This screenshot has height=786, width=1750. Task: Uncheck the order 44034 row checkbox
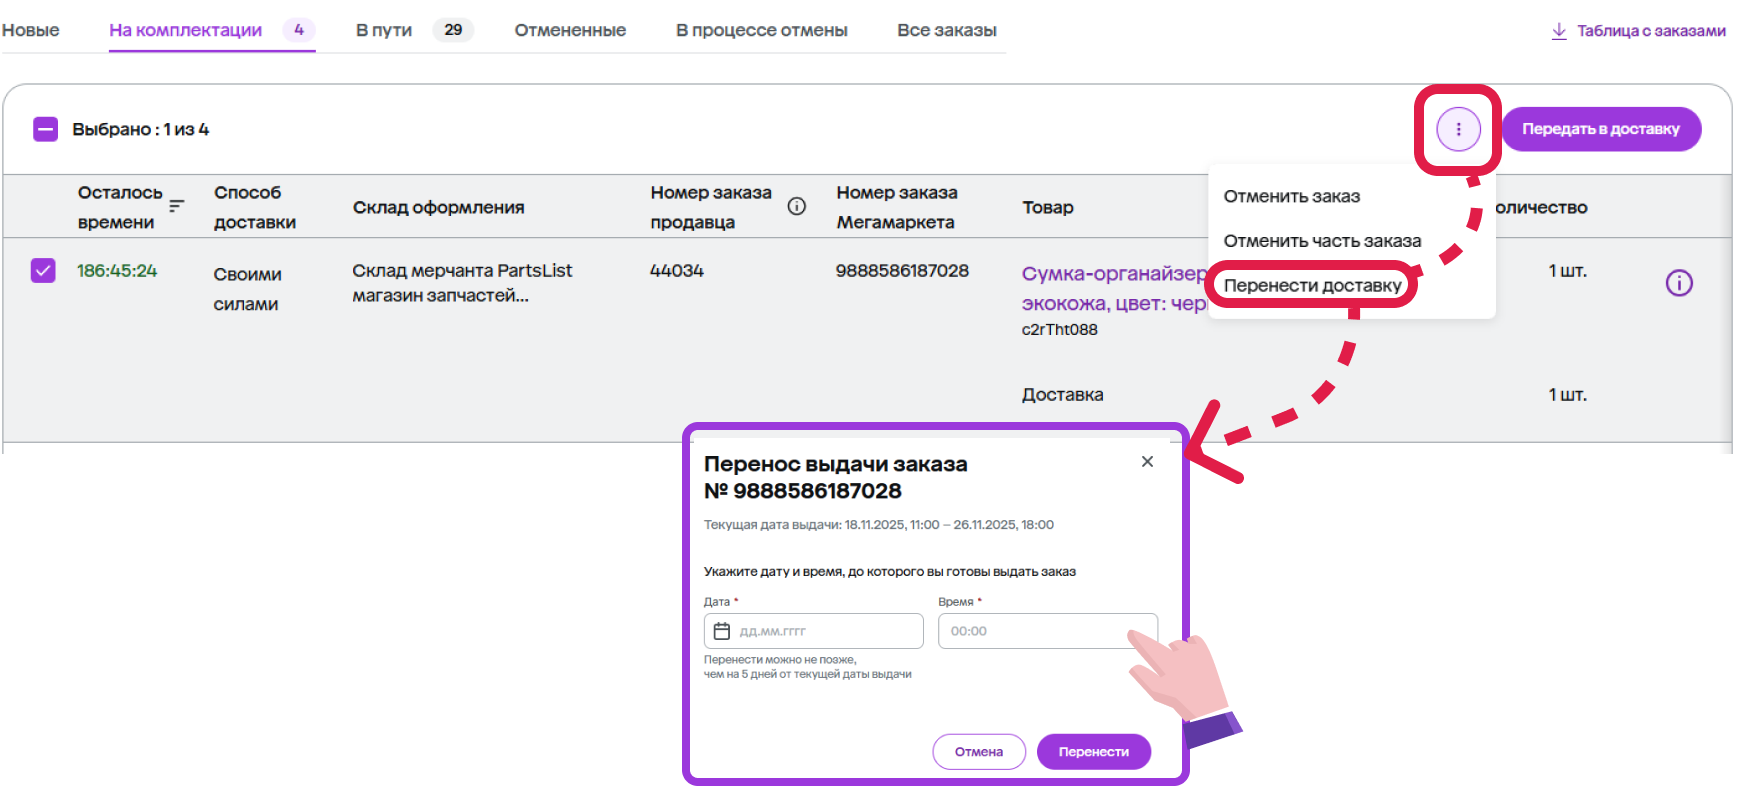[x=43, y=271]
